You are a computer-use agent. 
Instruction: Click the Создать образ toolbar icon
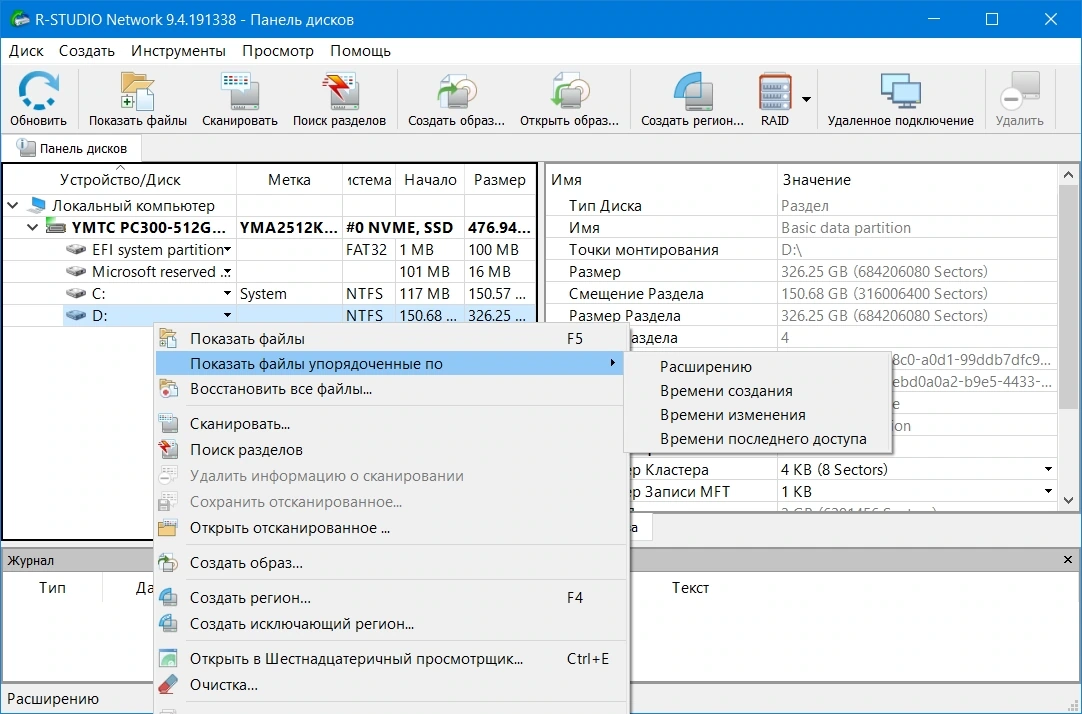tap(456, 91)
